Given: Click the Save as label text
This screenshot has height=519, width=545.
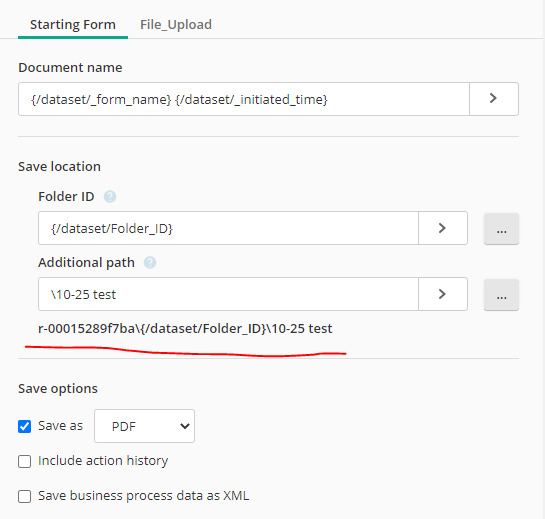Looking at the screenshot, I should 60,426.
